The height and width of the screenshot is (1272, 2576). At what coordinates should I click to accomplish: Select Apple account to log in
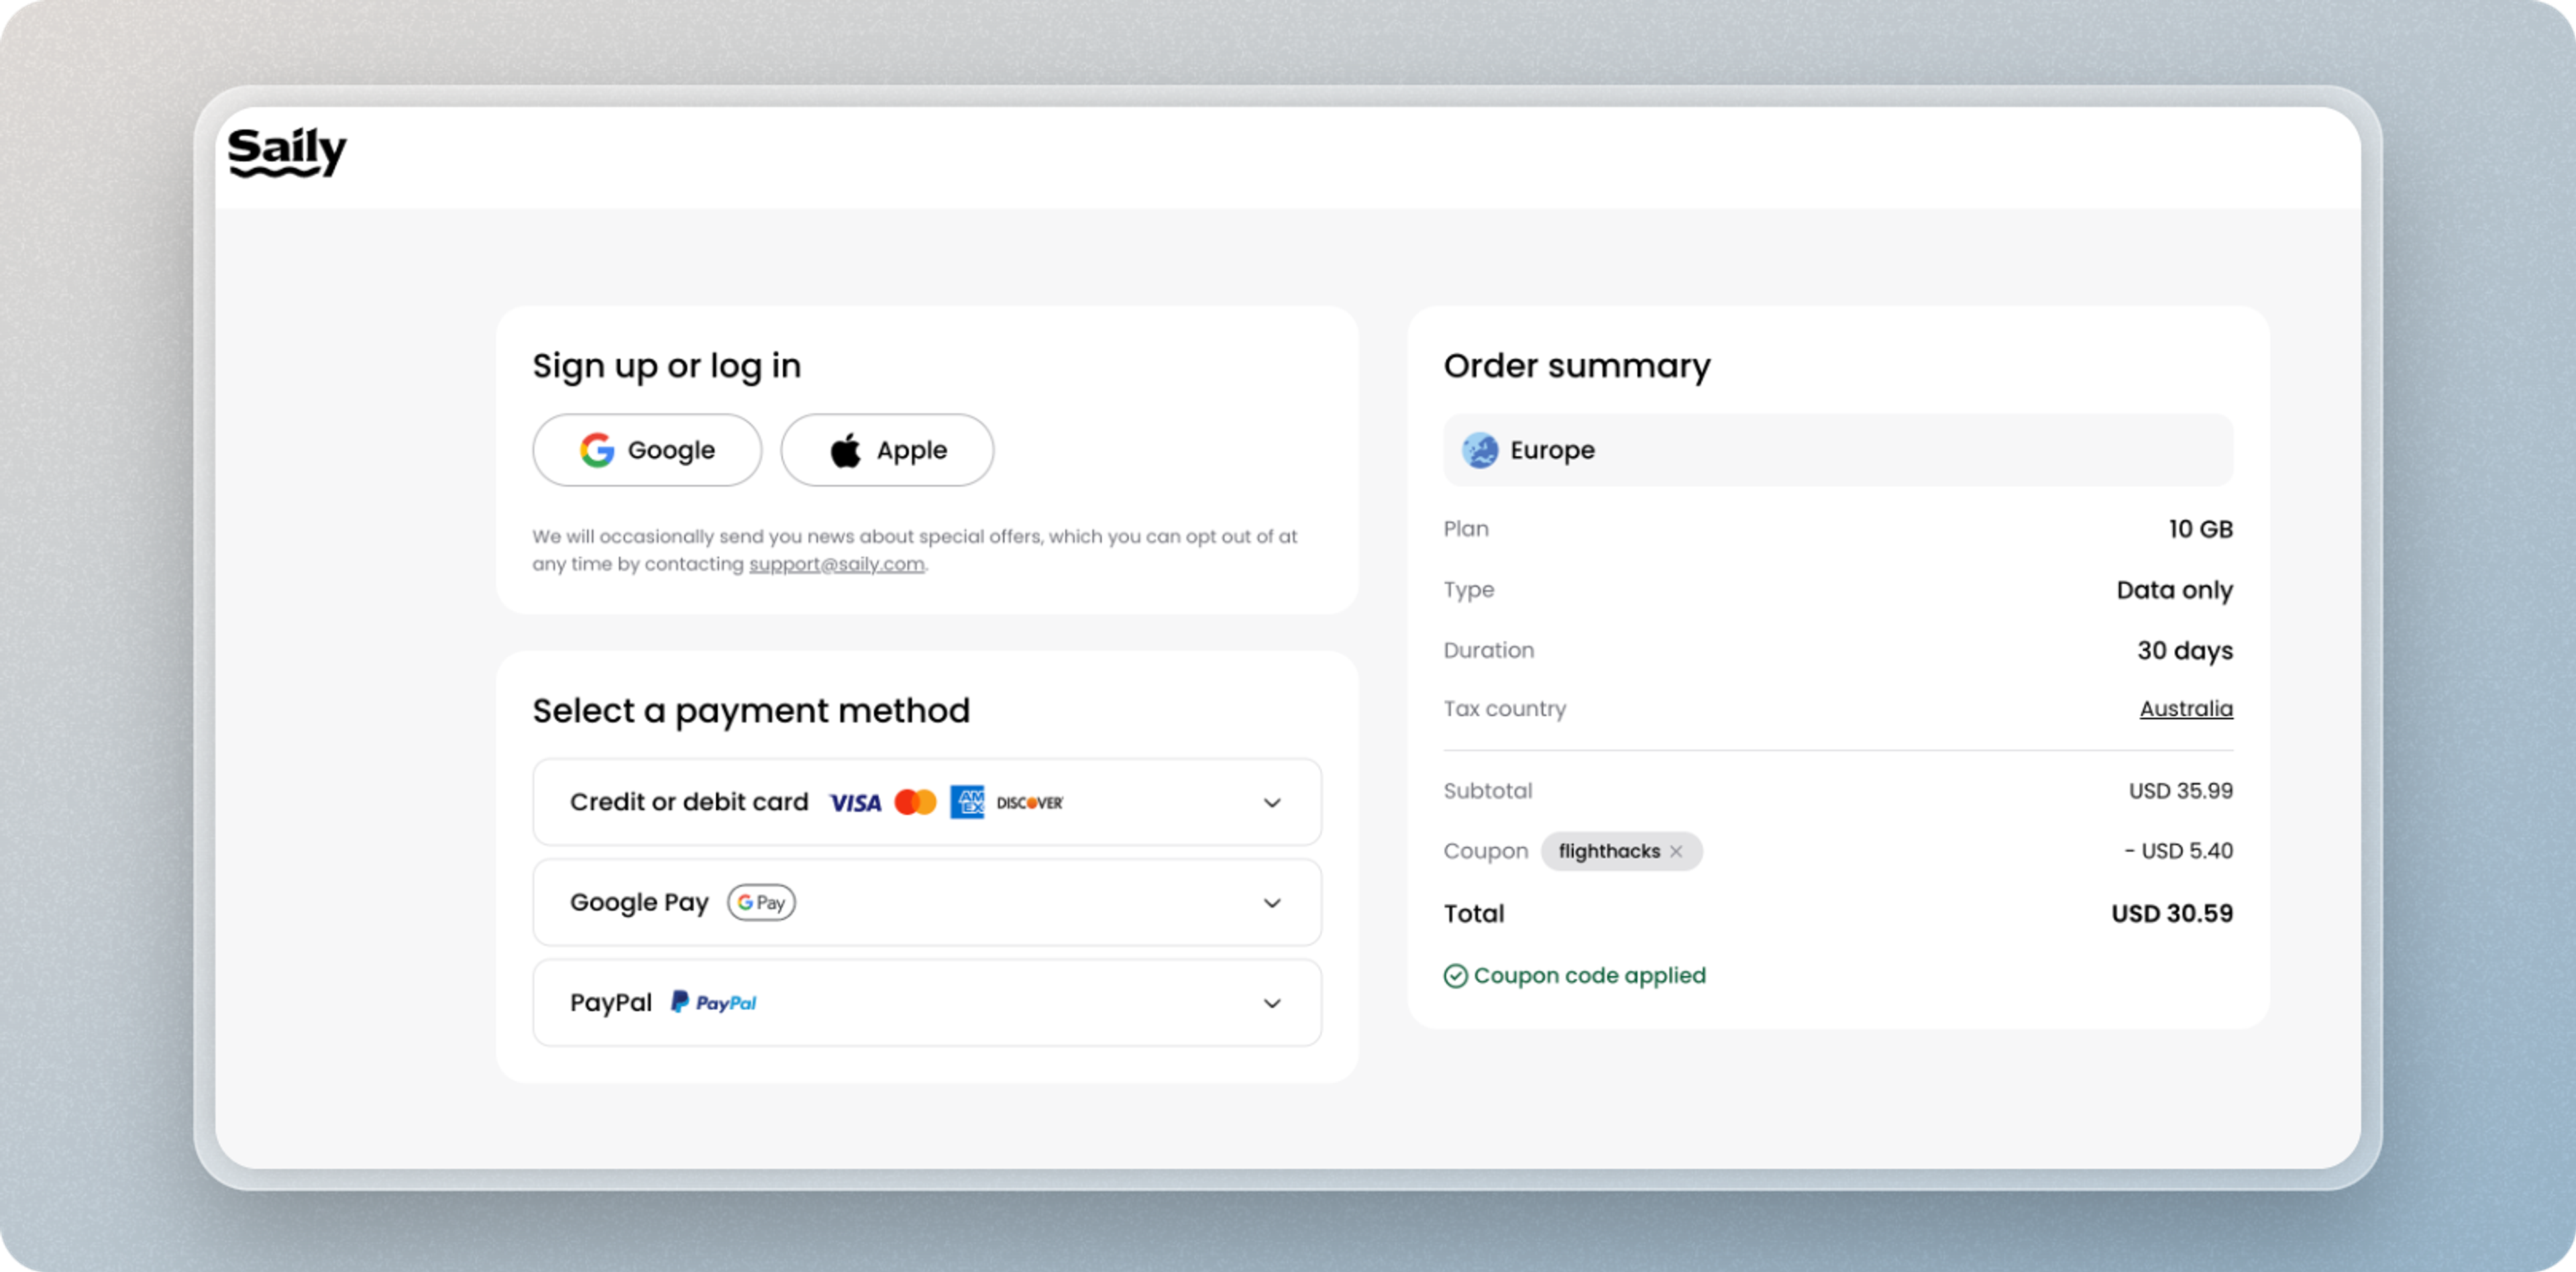887,449
